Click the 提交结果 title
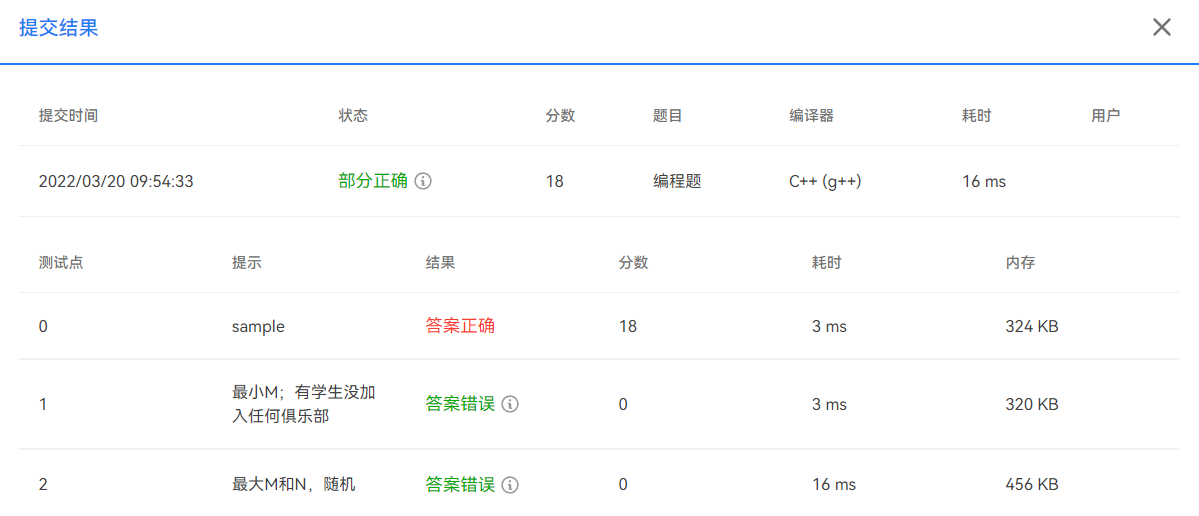Viewport: 1199px width, 516px height. coord(58,28)
